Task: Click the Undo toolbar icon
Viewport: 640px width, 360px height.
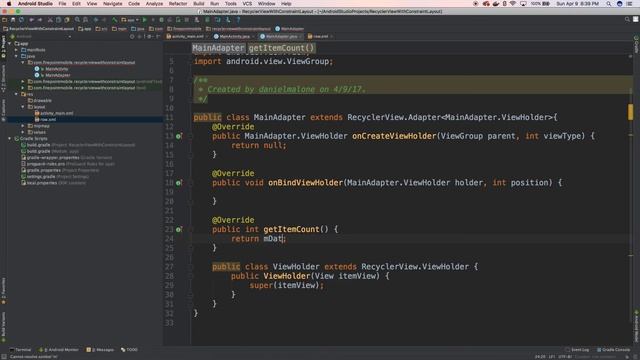Action: click(31, 20)
